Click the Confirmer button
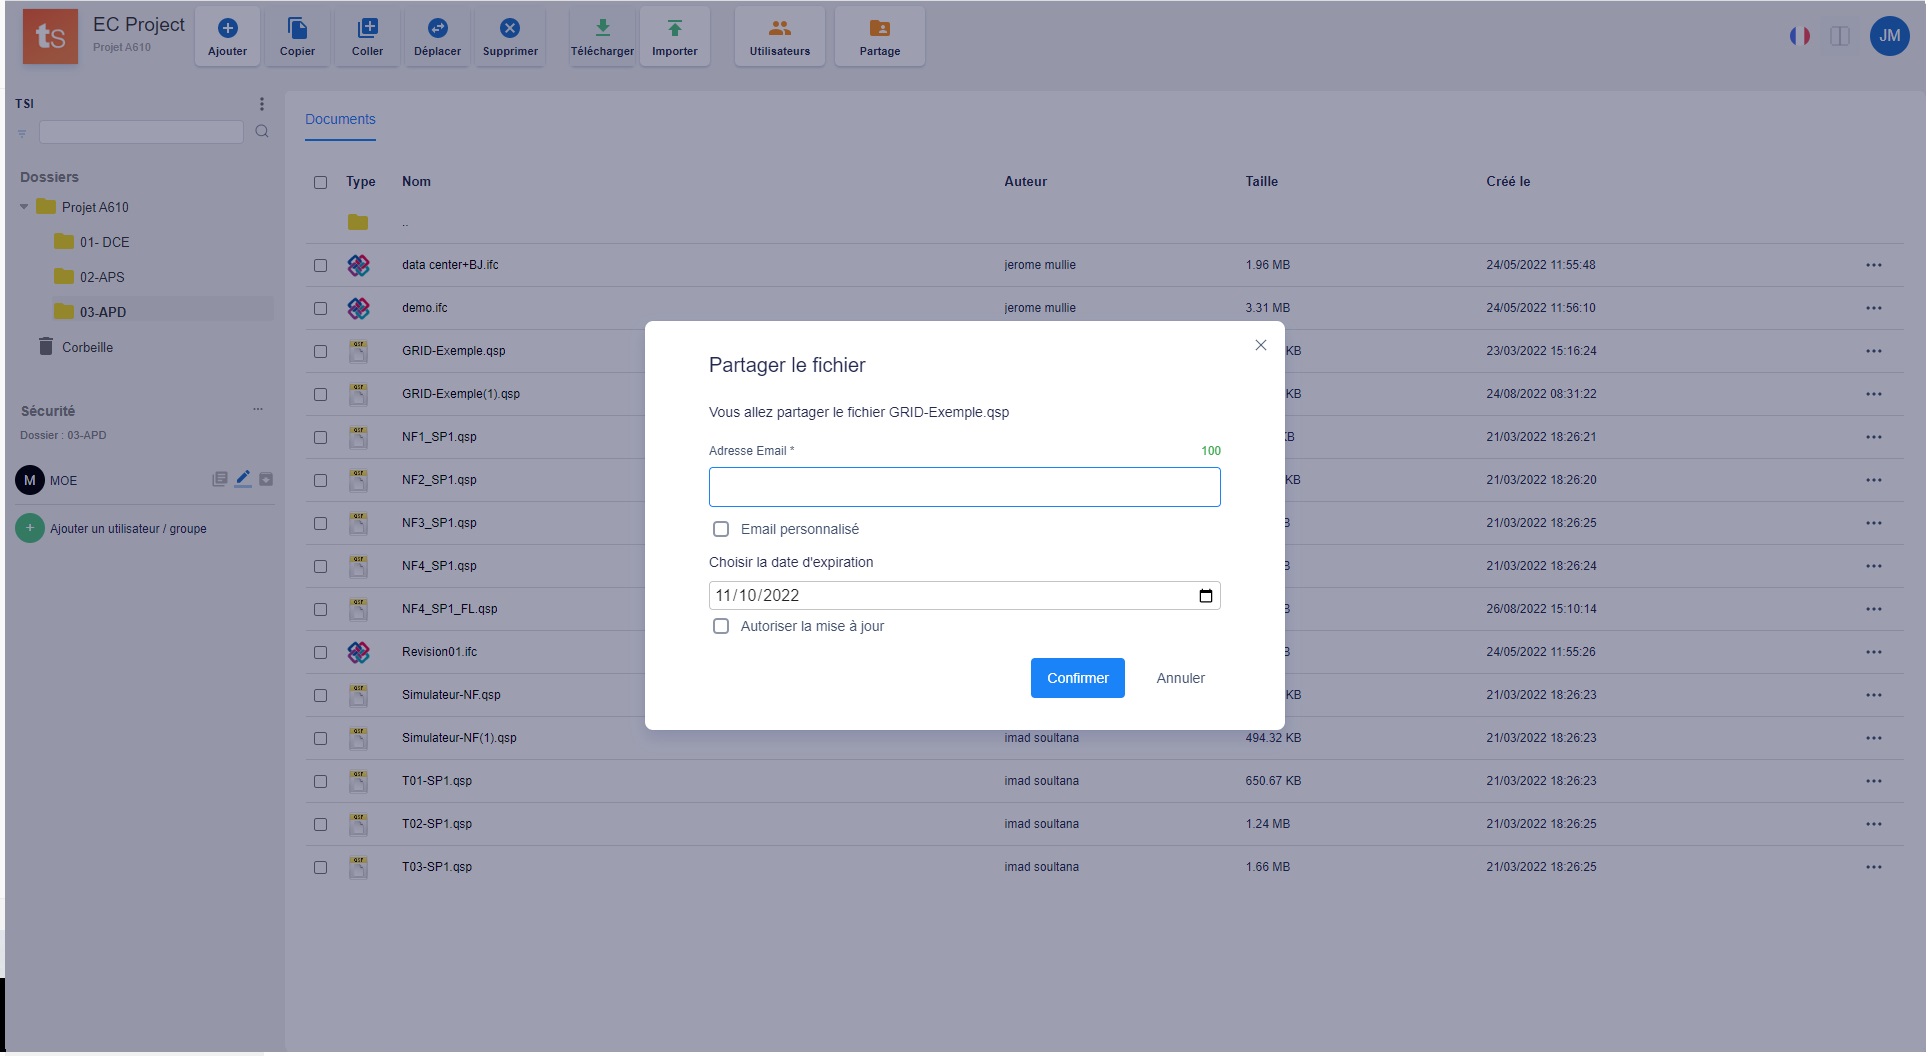1928x1060 pixels. [x=1077, y=678]
